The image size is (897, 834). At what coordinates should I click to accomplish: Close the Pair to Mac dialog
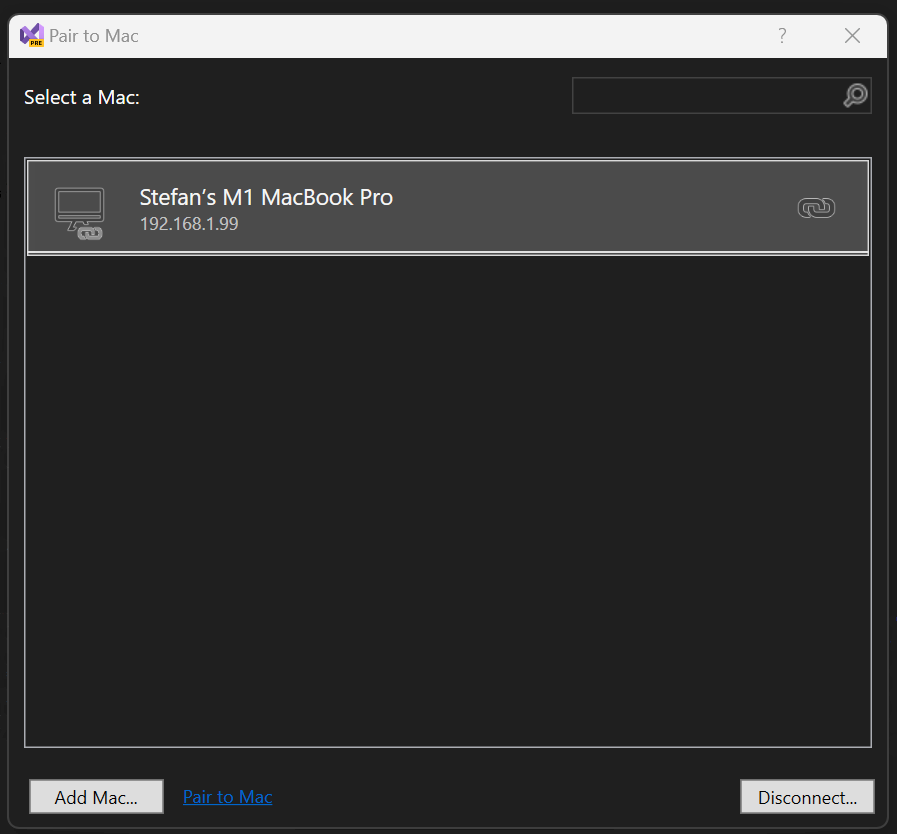pos(852,36)
